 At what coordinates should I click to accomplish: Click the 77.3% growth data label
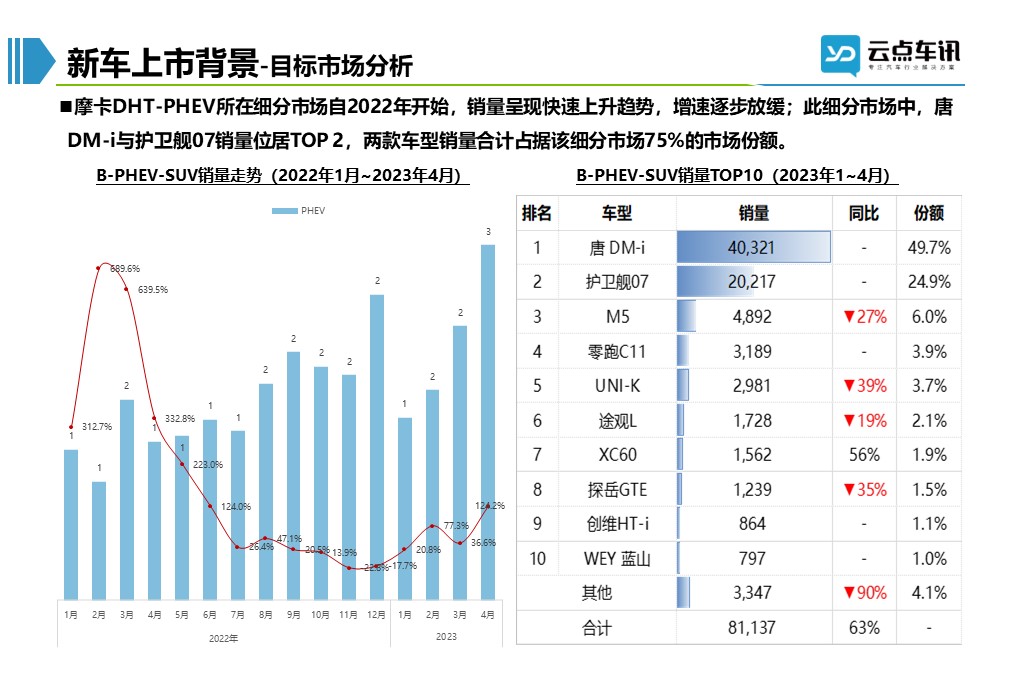click(456, 526)
